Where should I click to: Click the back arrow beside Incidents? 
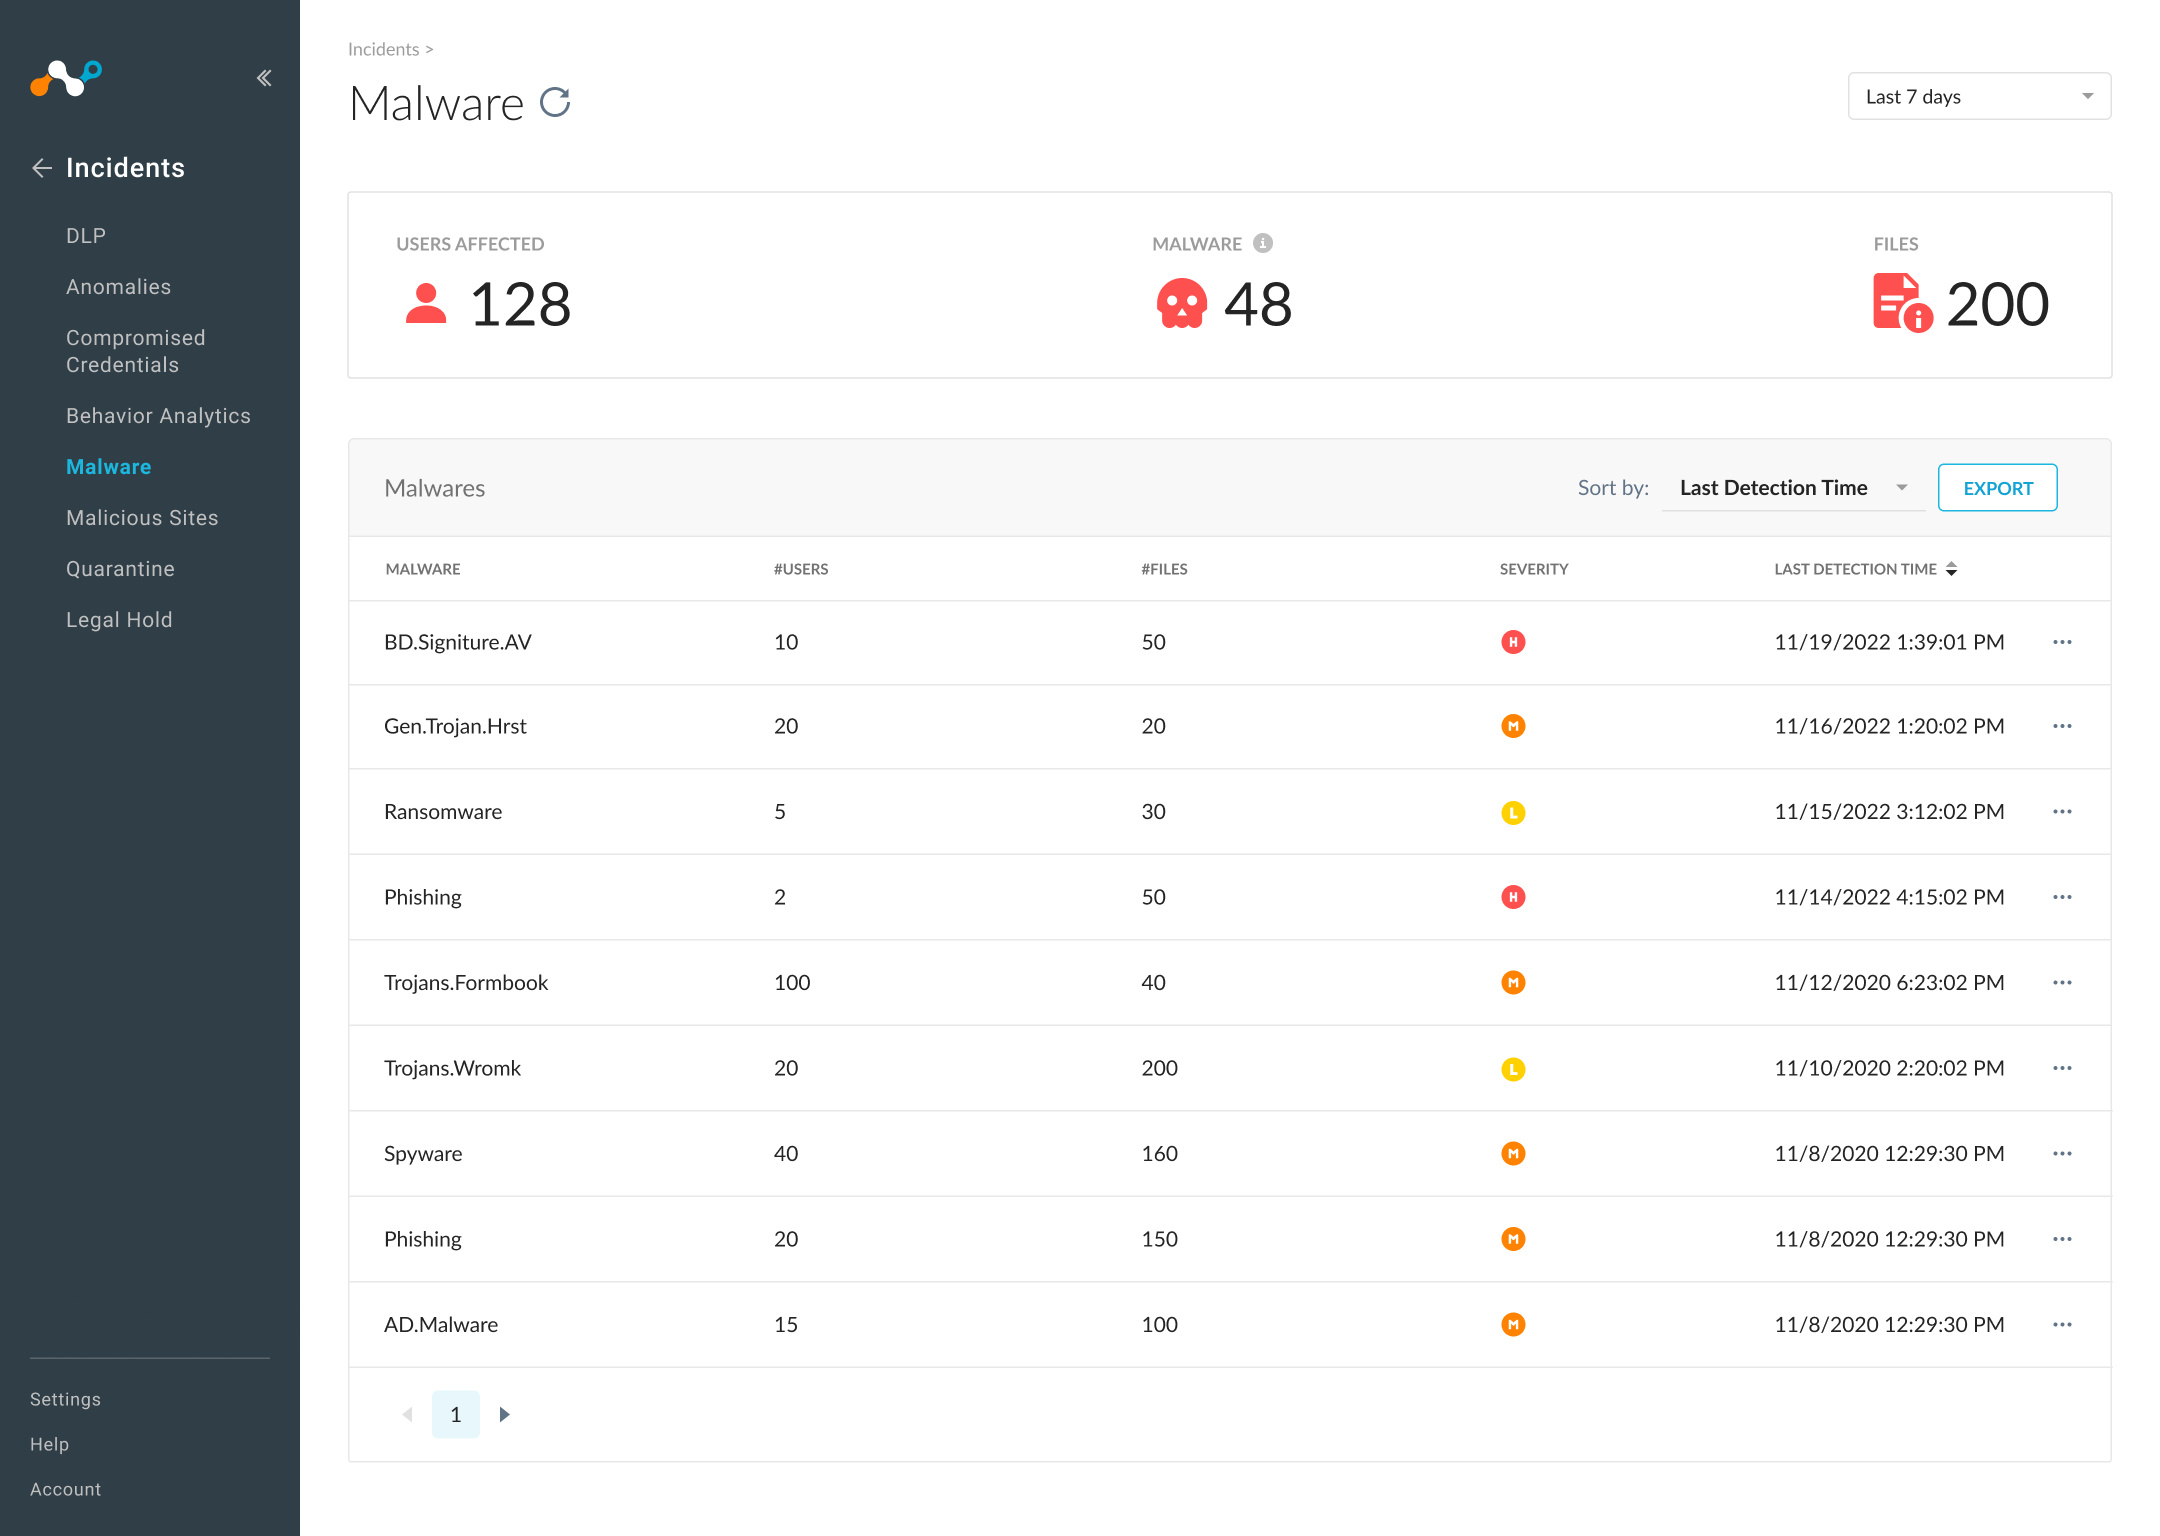click(42, 168)
